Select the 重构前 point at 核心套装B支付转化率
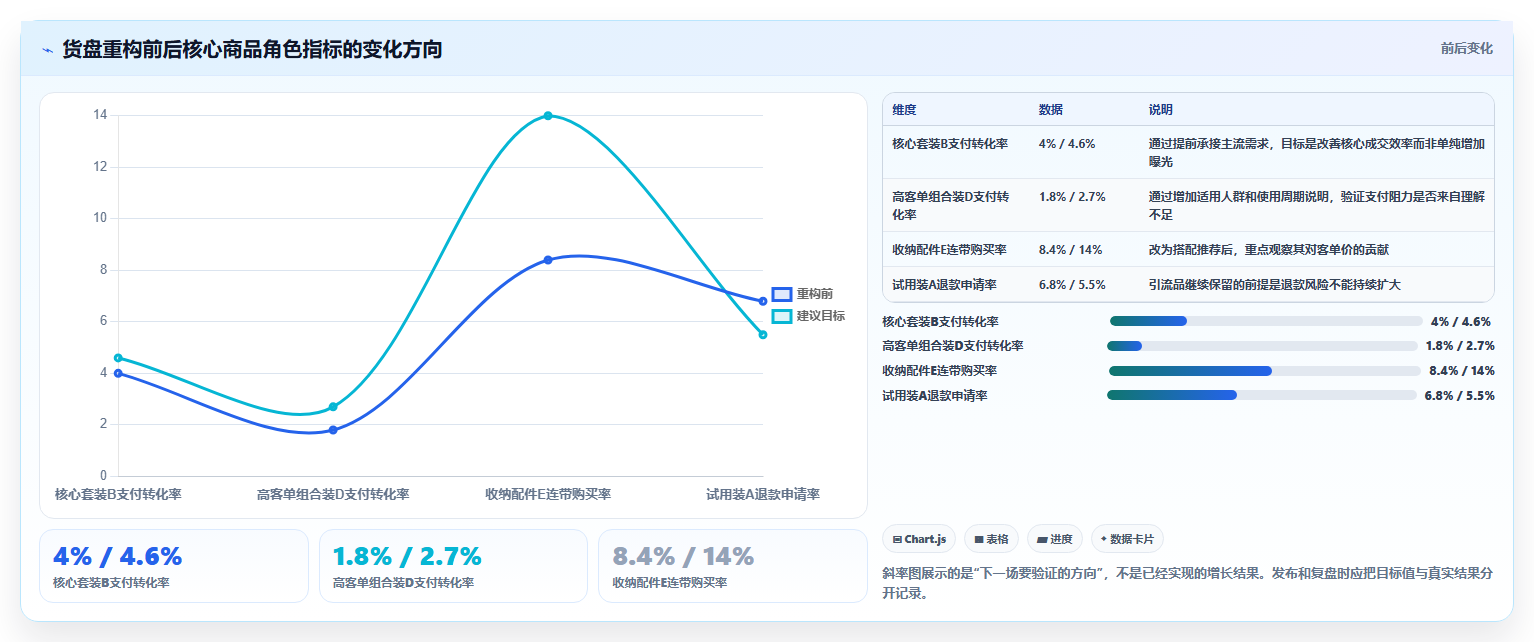The image size is (1534, 642). point(118,373)
